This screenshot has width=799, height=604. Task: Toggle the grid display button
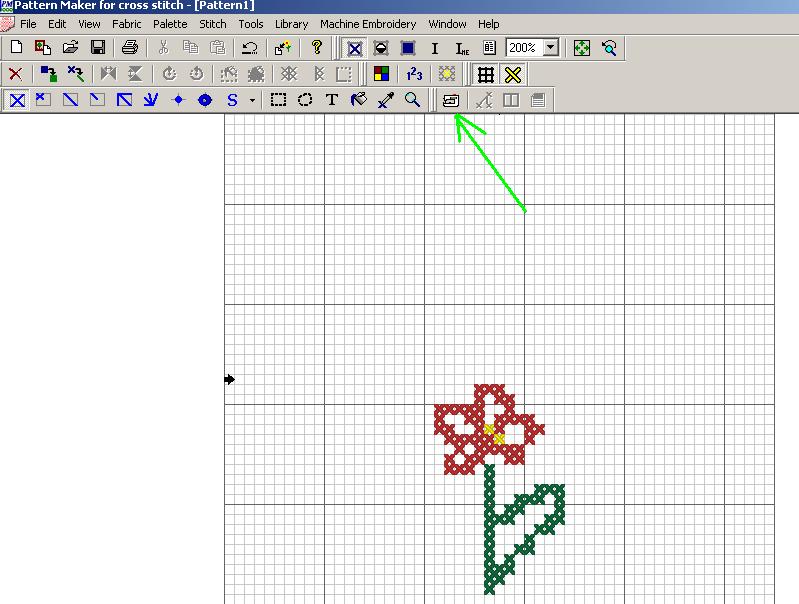click(486, 74)
